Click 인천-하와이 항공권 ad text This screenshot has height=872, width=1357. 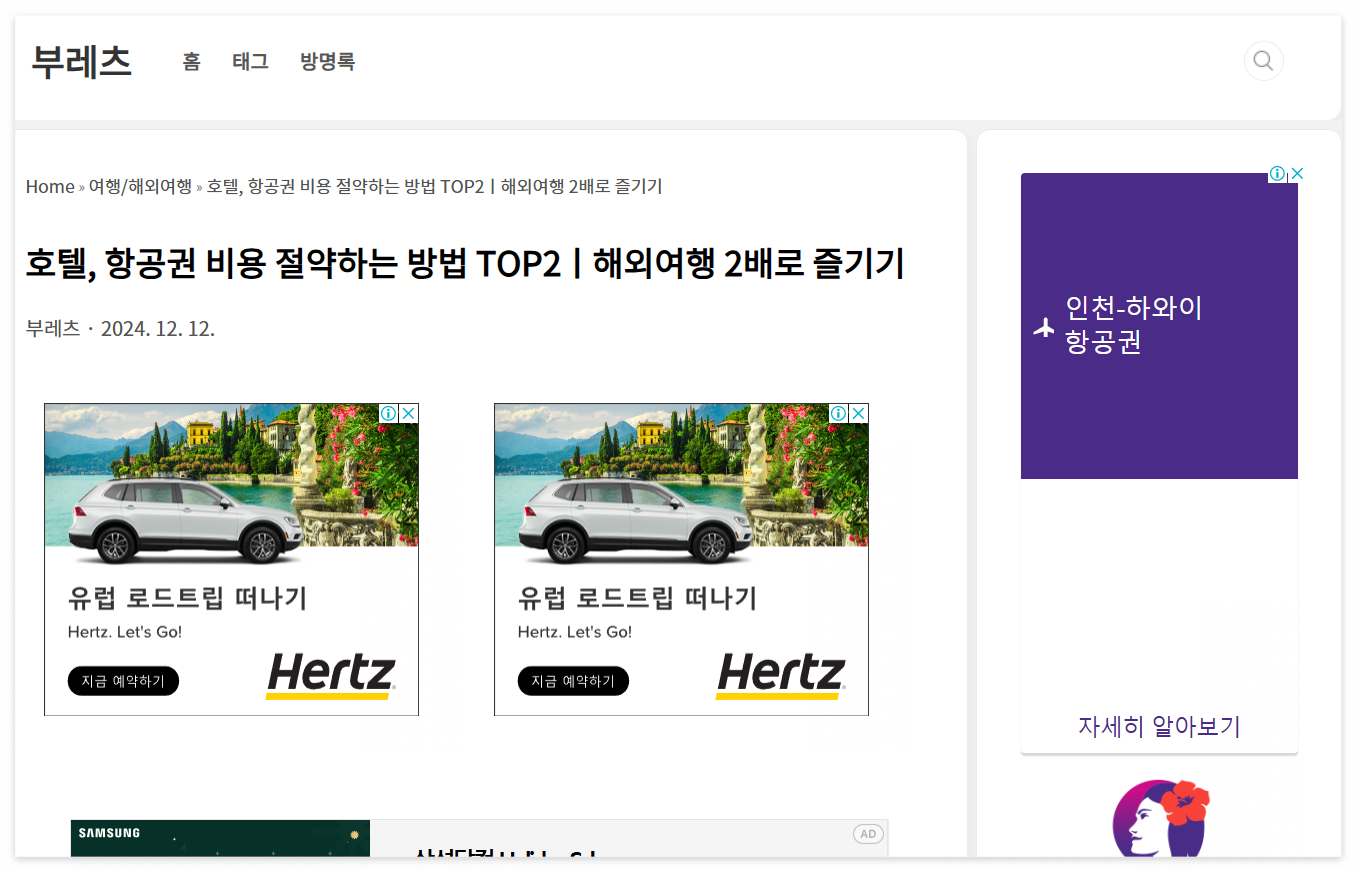pos(1133,325)
